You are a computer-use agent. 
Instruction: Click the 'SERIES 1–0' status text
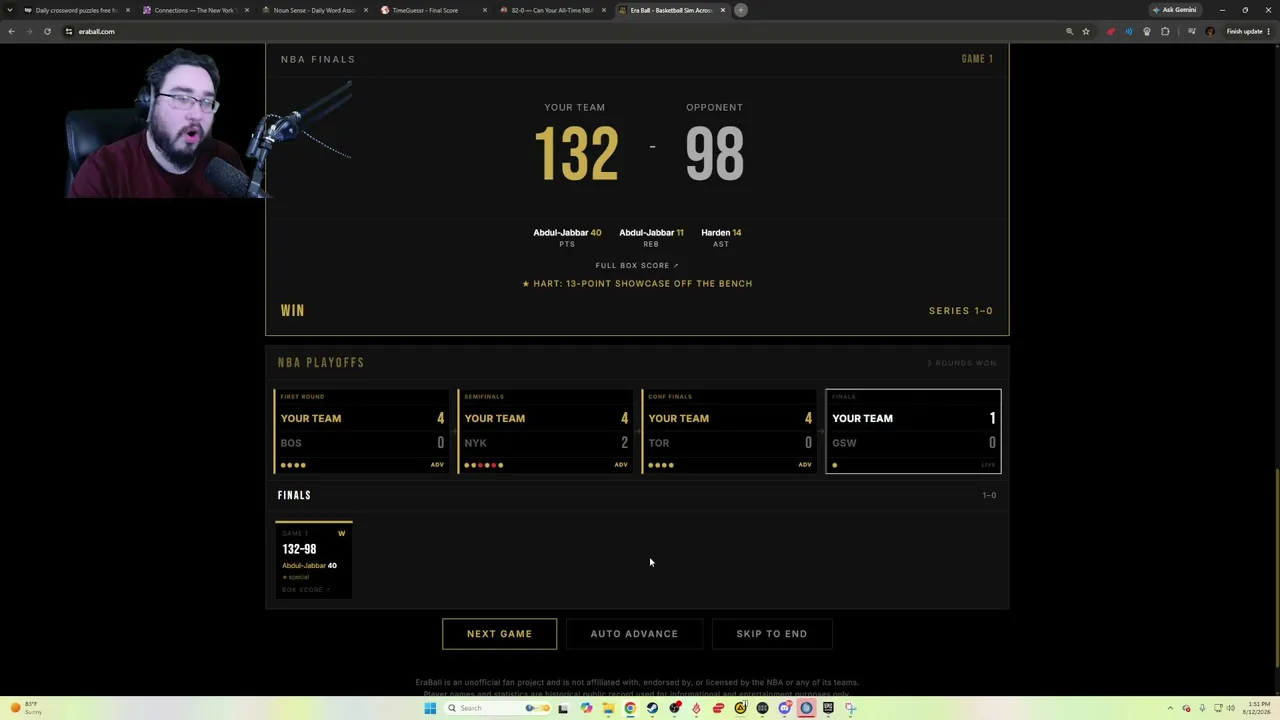(x=961, y=311)
